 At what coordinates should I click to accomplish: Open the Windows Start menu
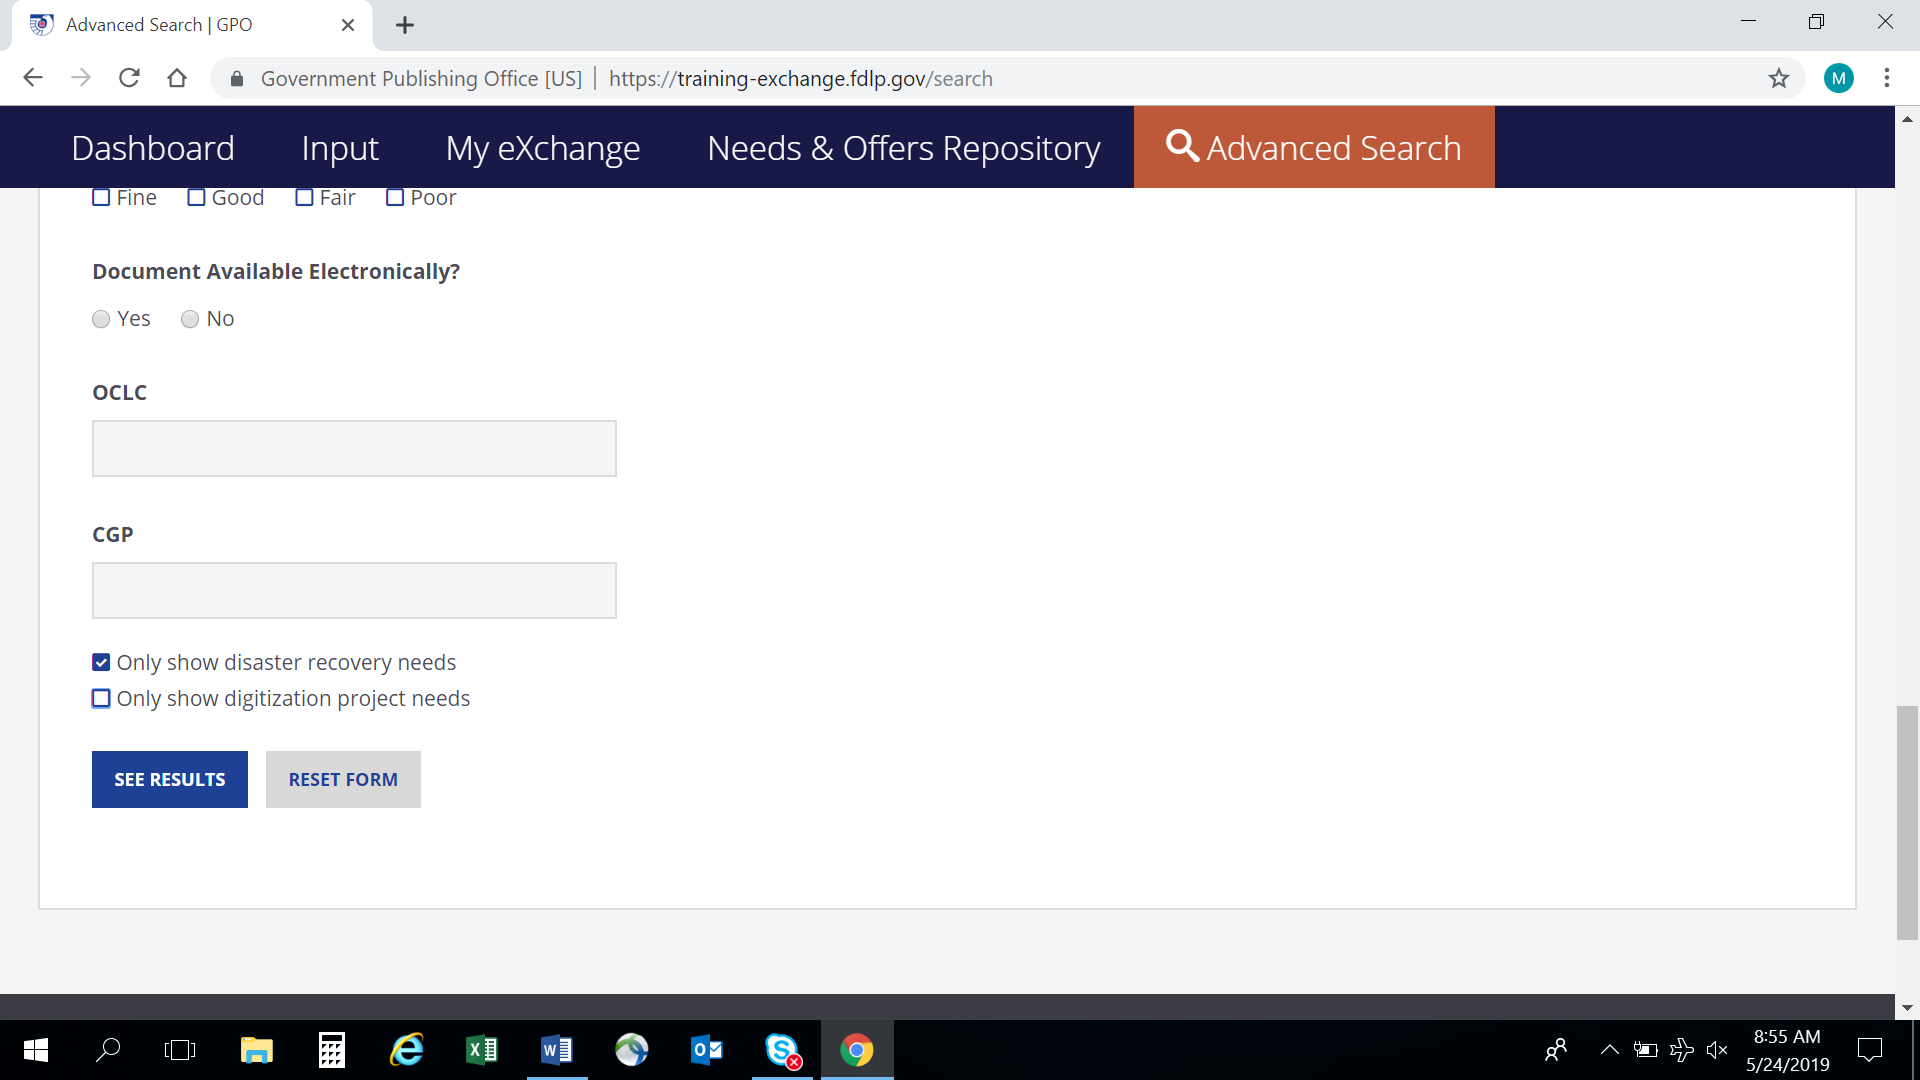pos(36,1050)
